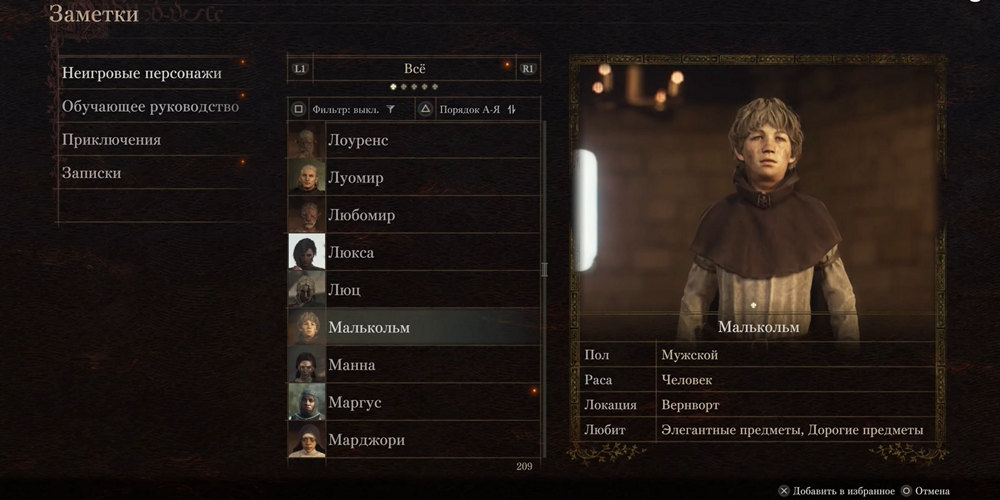Select Маргус in the character list

click(x=414, y=402)
